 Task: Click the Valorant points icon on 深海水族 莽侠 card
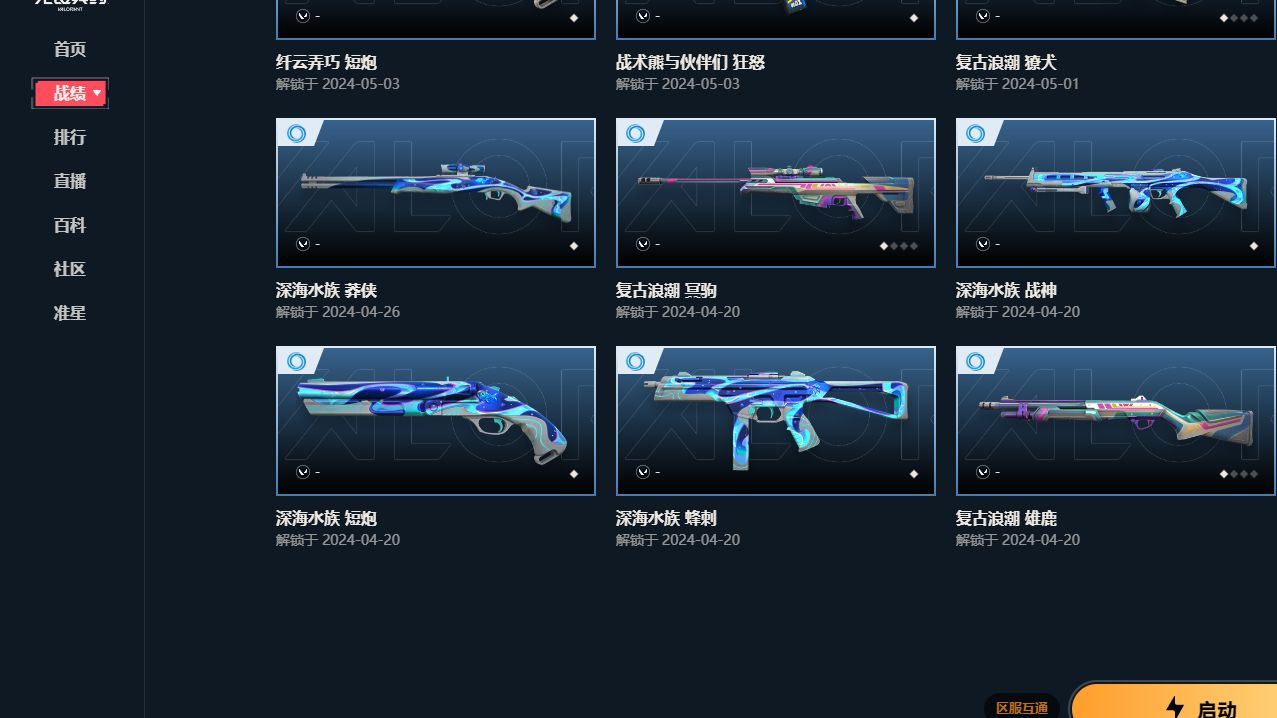pyautogui.click(x=303, y=244)
